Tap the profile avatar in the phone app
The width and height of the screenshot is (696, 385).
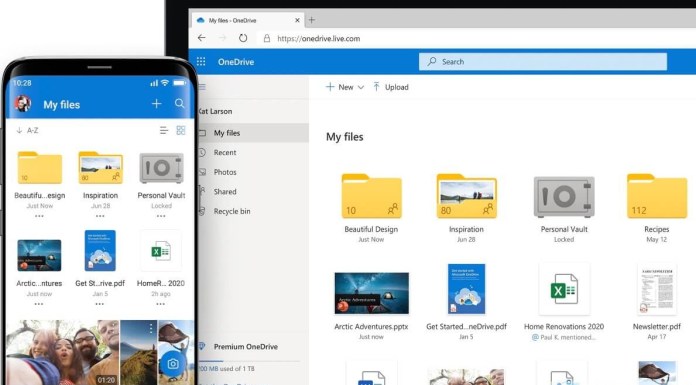point(23,104)
